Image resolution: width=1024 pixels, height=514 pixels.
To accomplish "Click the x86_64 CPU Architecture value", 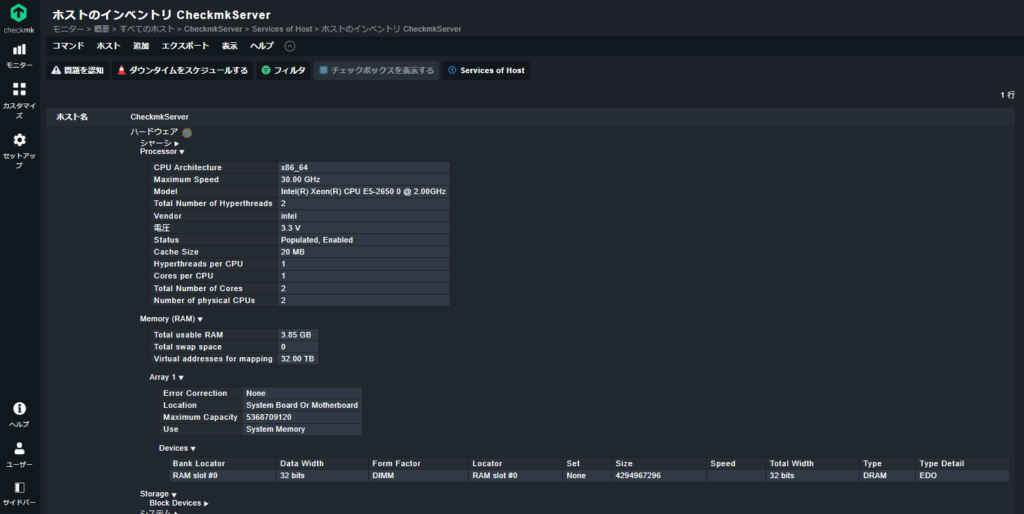I will [294, 168].
